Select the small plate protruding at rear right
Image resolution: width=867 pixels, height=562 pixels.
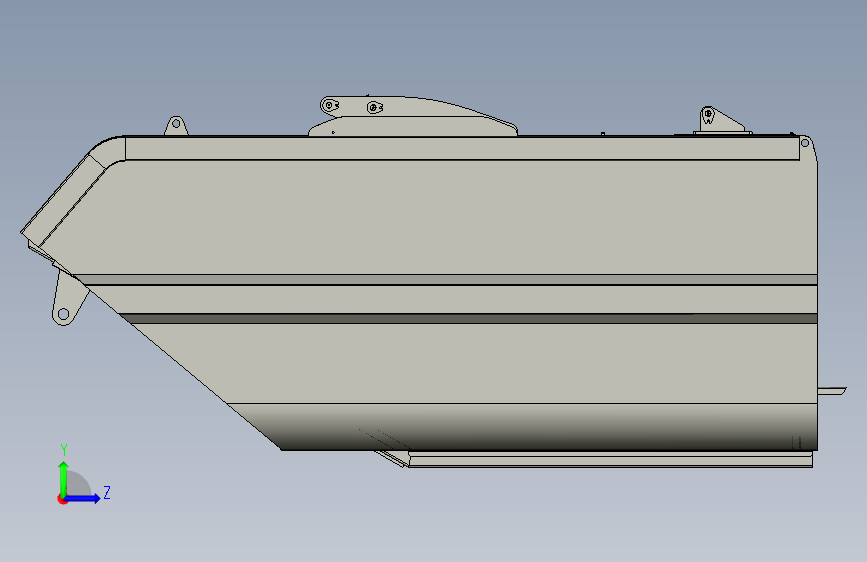tap(832, 391)
